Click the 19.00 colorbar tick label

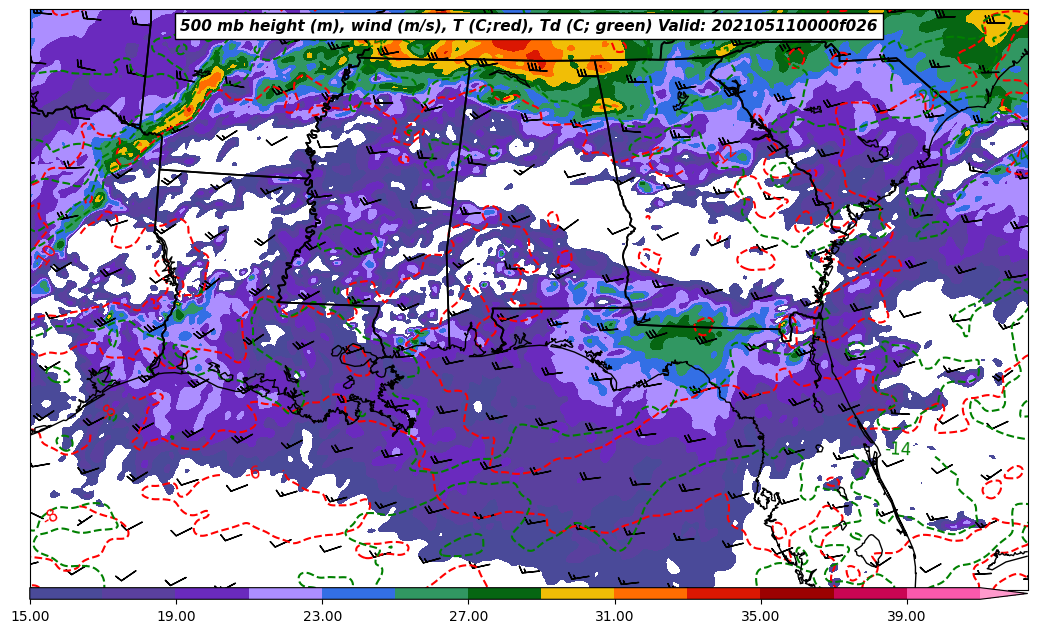(x=176, y=616)
